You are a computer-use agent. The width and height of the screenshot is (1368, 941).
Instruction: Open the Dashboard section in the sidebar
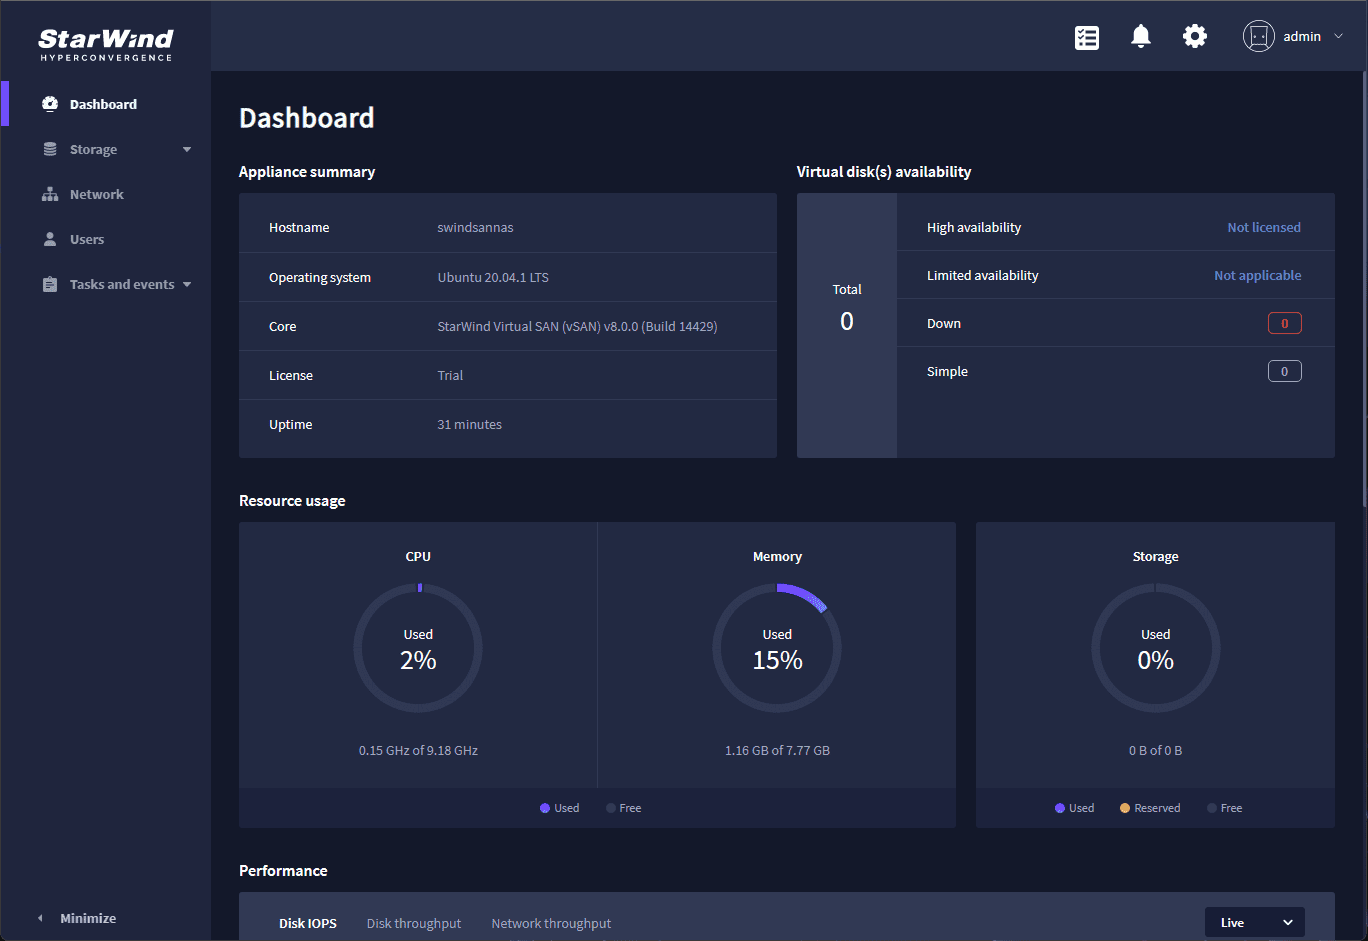[x=104, y=103]
